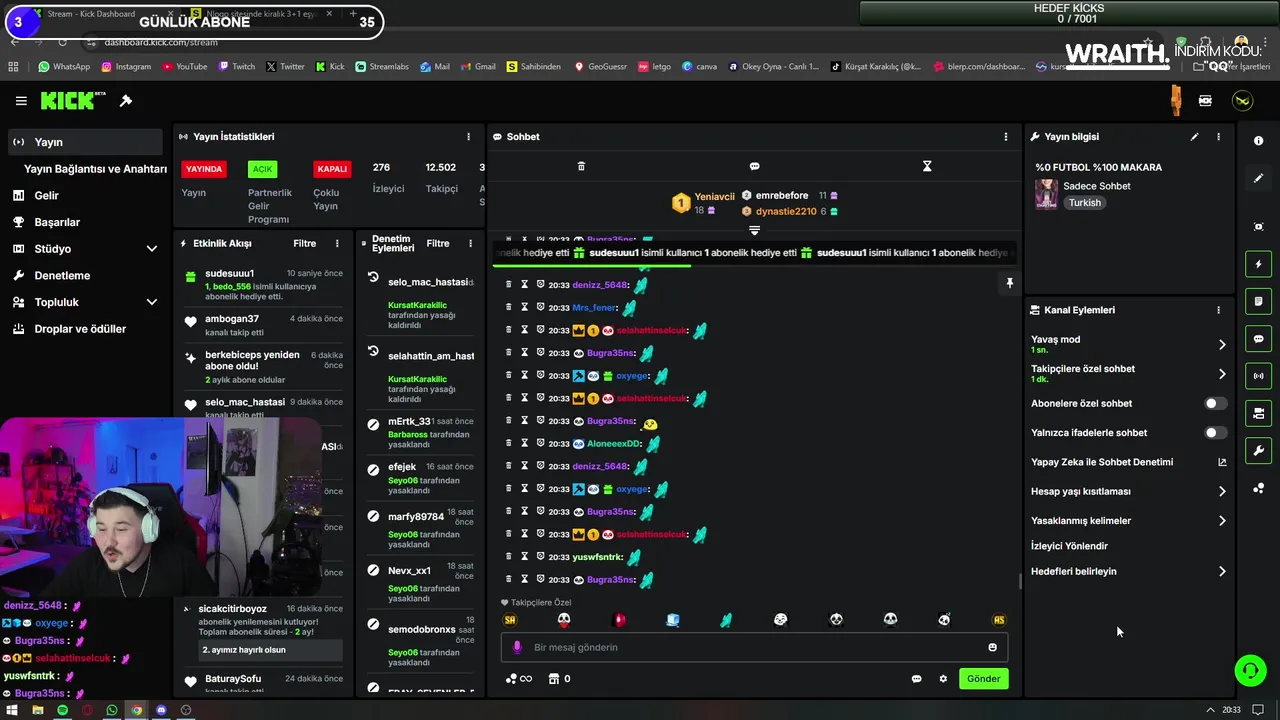This screenshot has width=1280, height=720.
Task: Edit stream info with the pencil icon
Action: coord(1194,136)
